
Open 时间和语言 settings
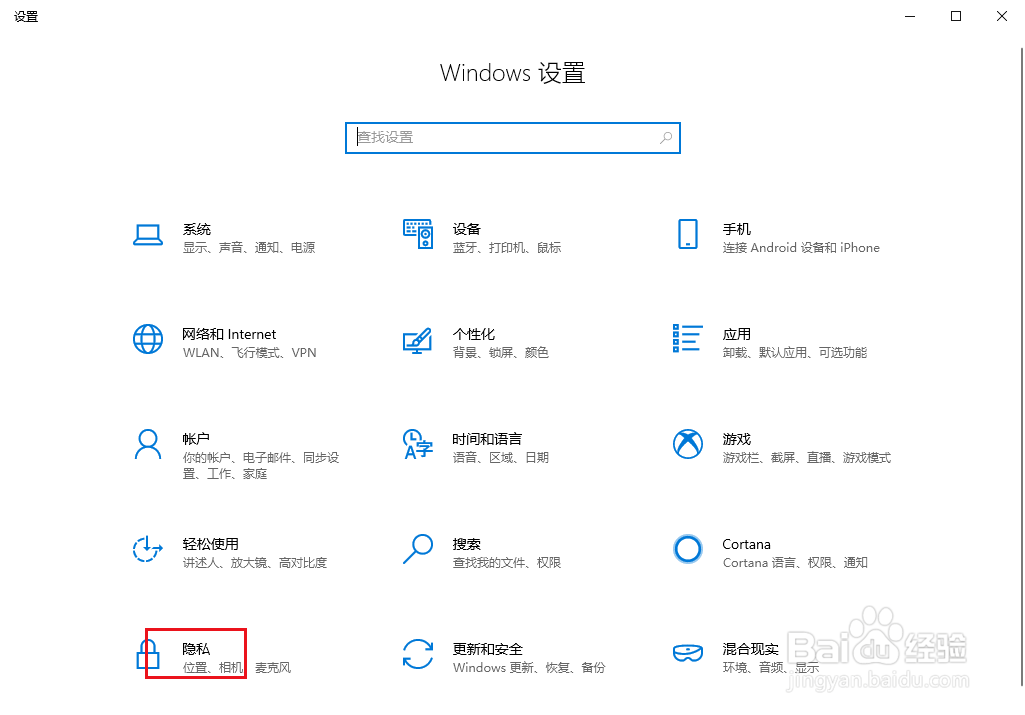click(x=487, y=439)
